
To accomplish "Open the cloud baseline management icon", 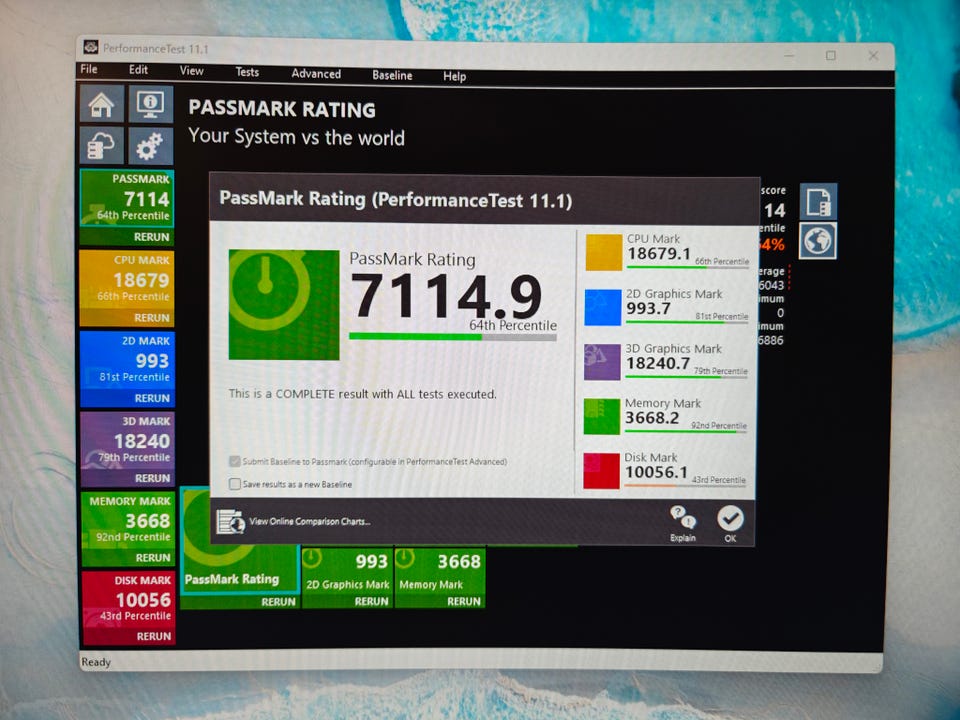I will [x=102, y=146].
